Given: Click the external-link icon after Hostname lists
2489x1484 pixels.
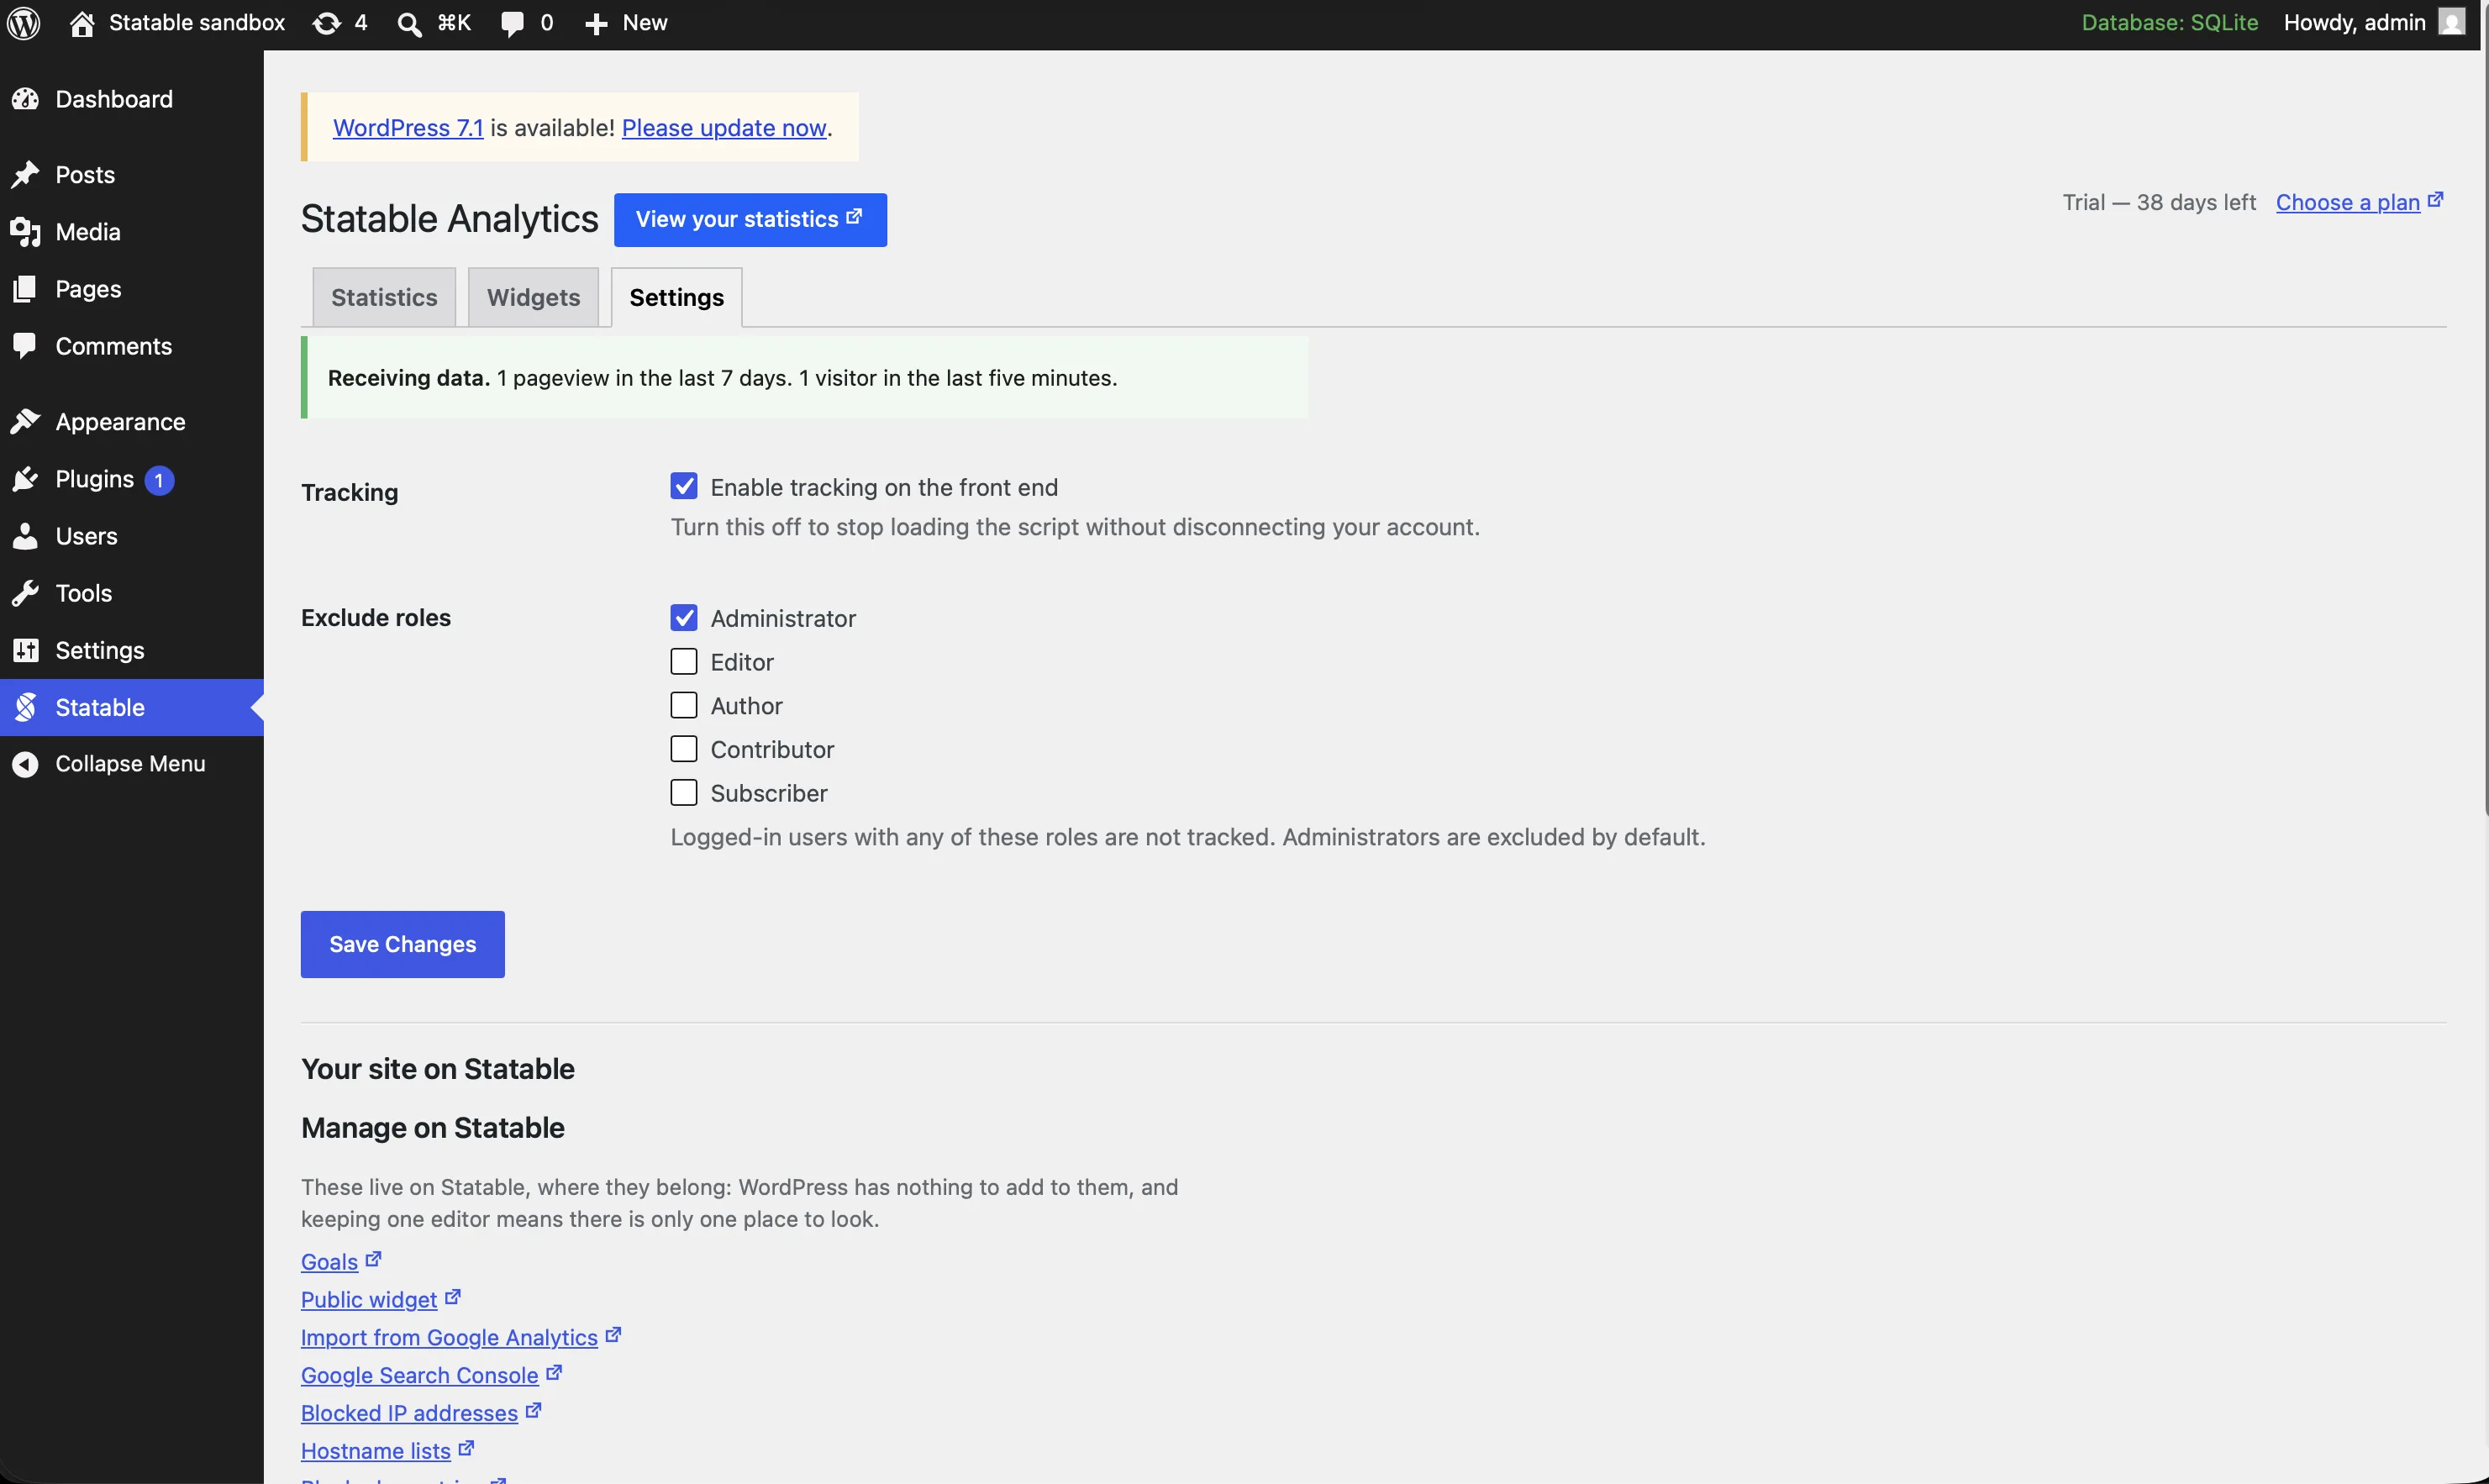Looking at the screenshot, I should (x=466, y=1449).
